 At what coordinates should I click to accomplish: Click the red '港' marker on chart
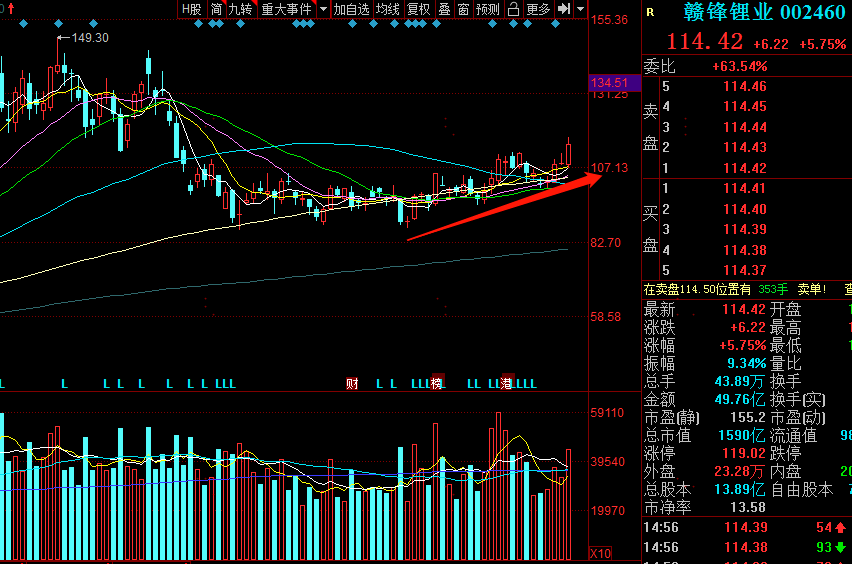pos(506,384)
